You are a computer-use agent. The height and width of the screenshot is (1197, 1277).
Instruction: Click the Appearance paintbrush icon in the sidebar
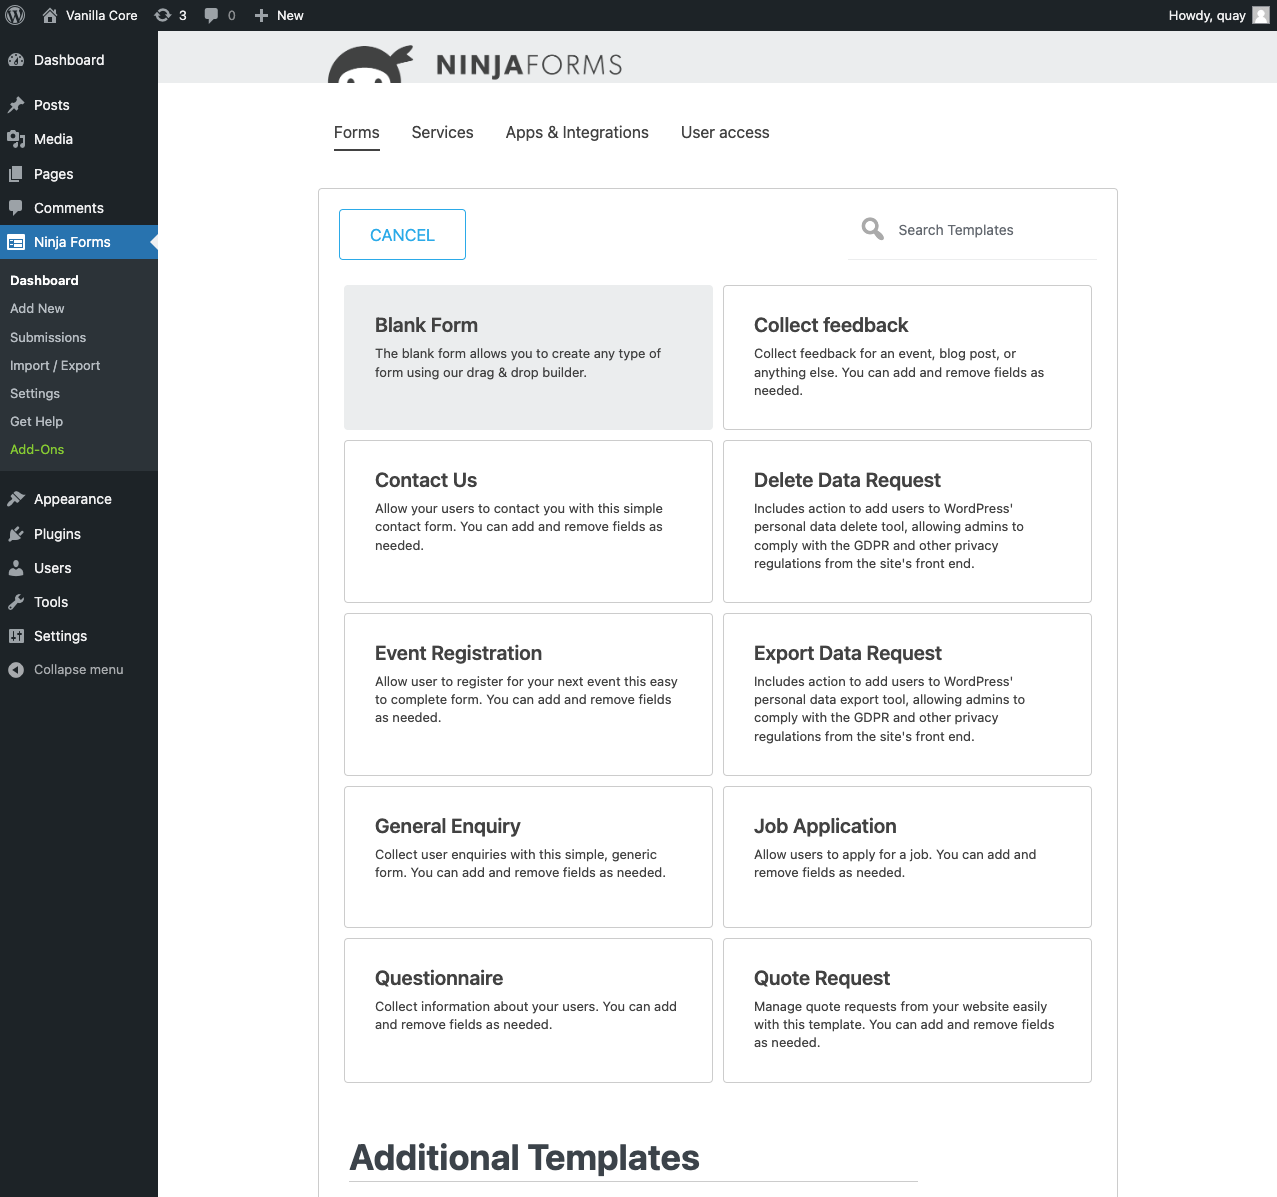coord(17,499)
